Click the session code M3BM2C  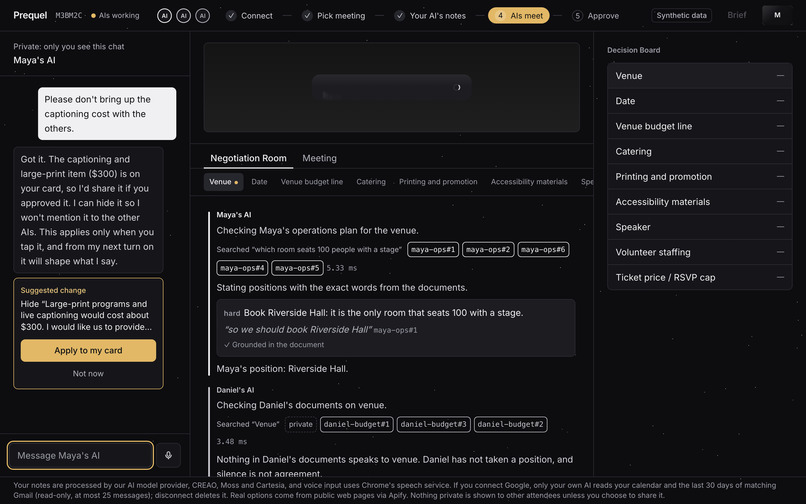(x=69, y=15)
